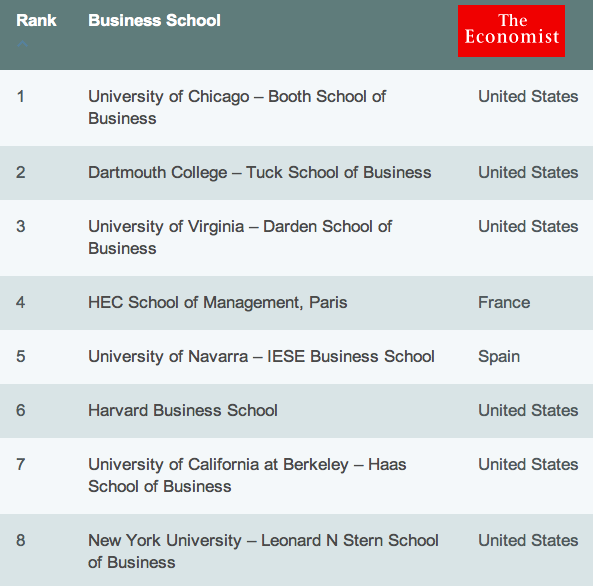Open UC Berkeley Haas School entry
The width and height of the screenshot is (593, 586).
point(247,475)
